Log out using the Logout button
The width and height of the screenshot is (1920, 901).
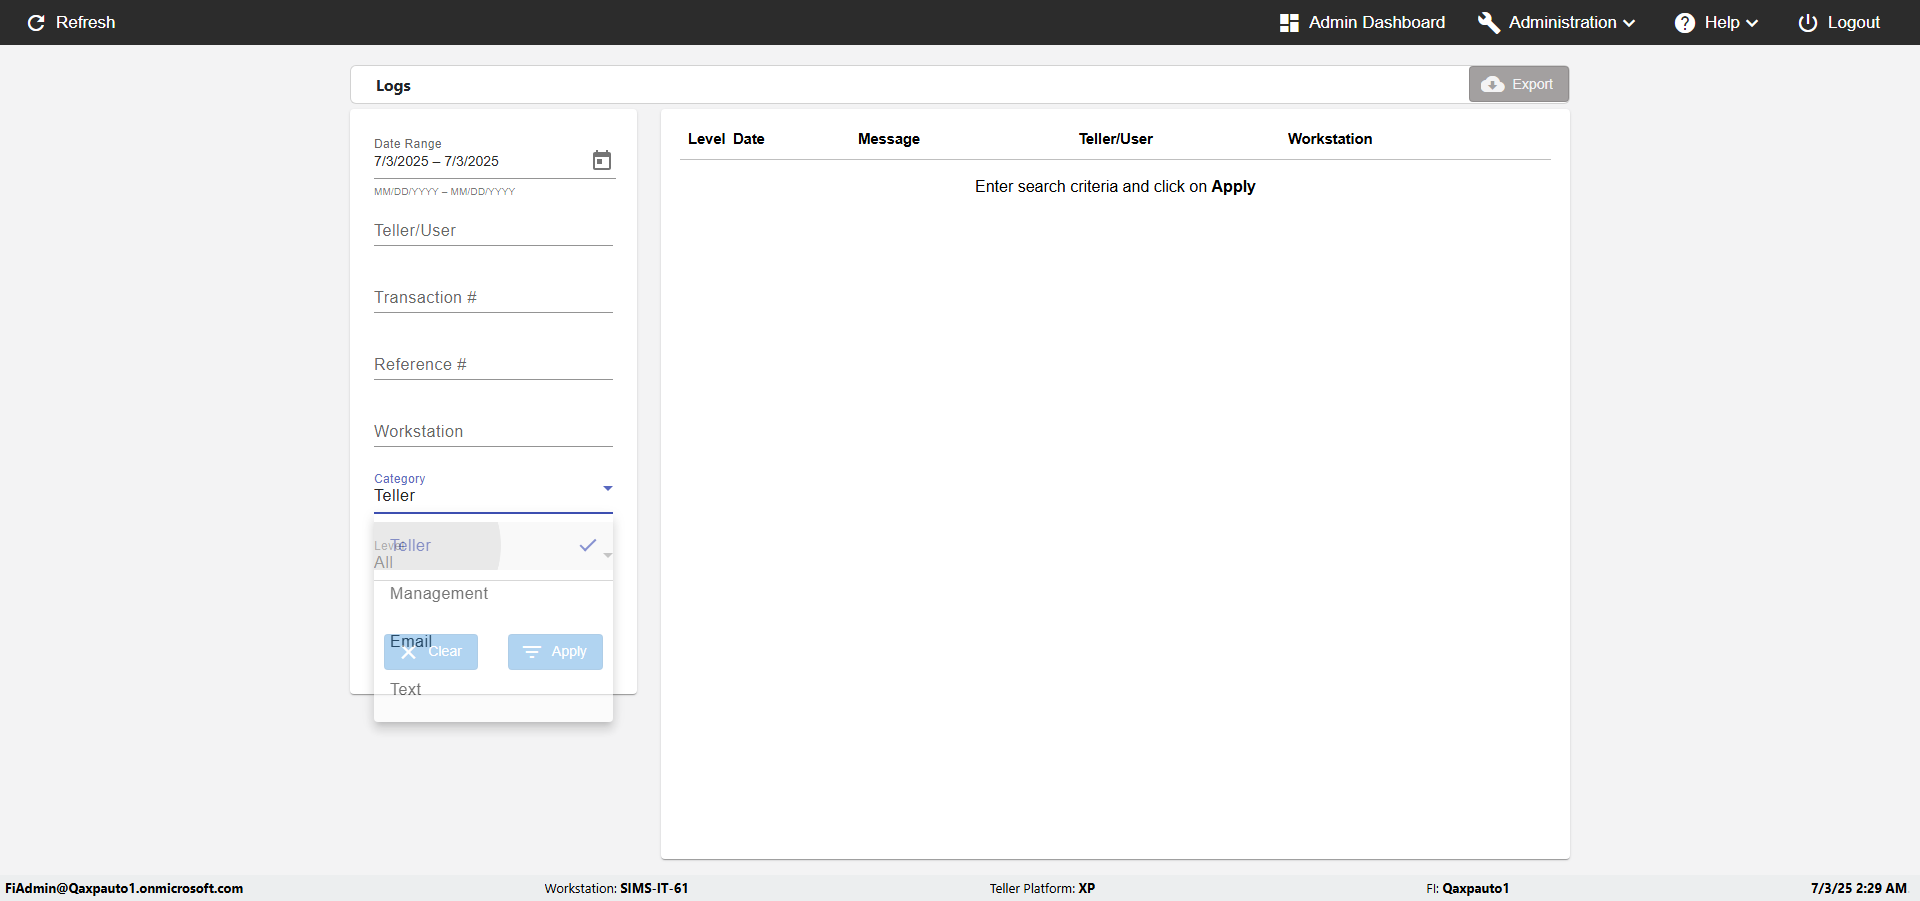point(1839,22)
